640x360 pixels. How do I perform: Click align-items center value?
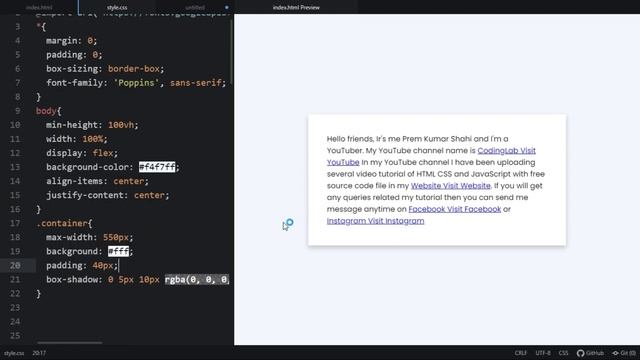[129, 181]
